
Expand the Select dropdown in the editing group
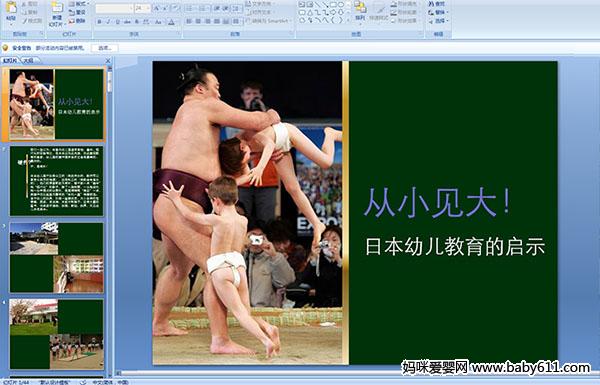click(x=438, y=21)
